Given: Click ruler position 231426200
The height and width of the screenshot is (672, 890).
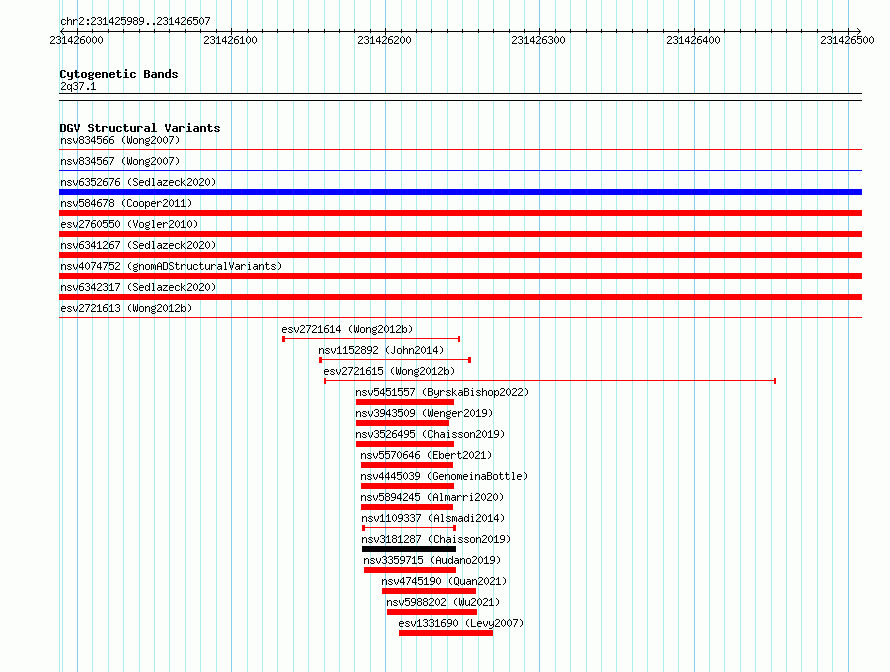Looking at the screenshot, I should point(384,40).
